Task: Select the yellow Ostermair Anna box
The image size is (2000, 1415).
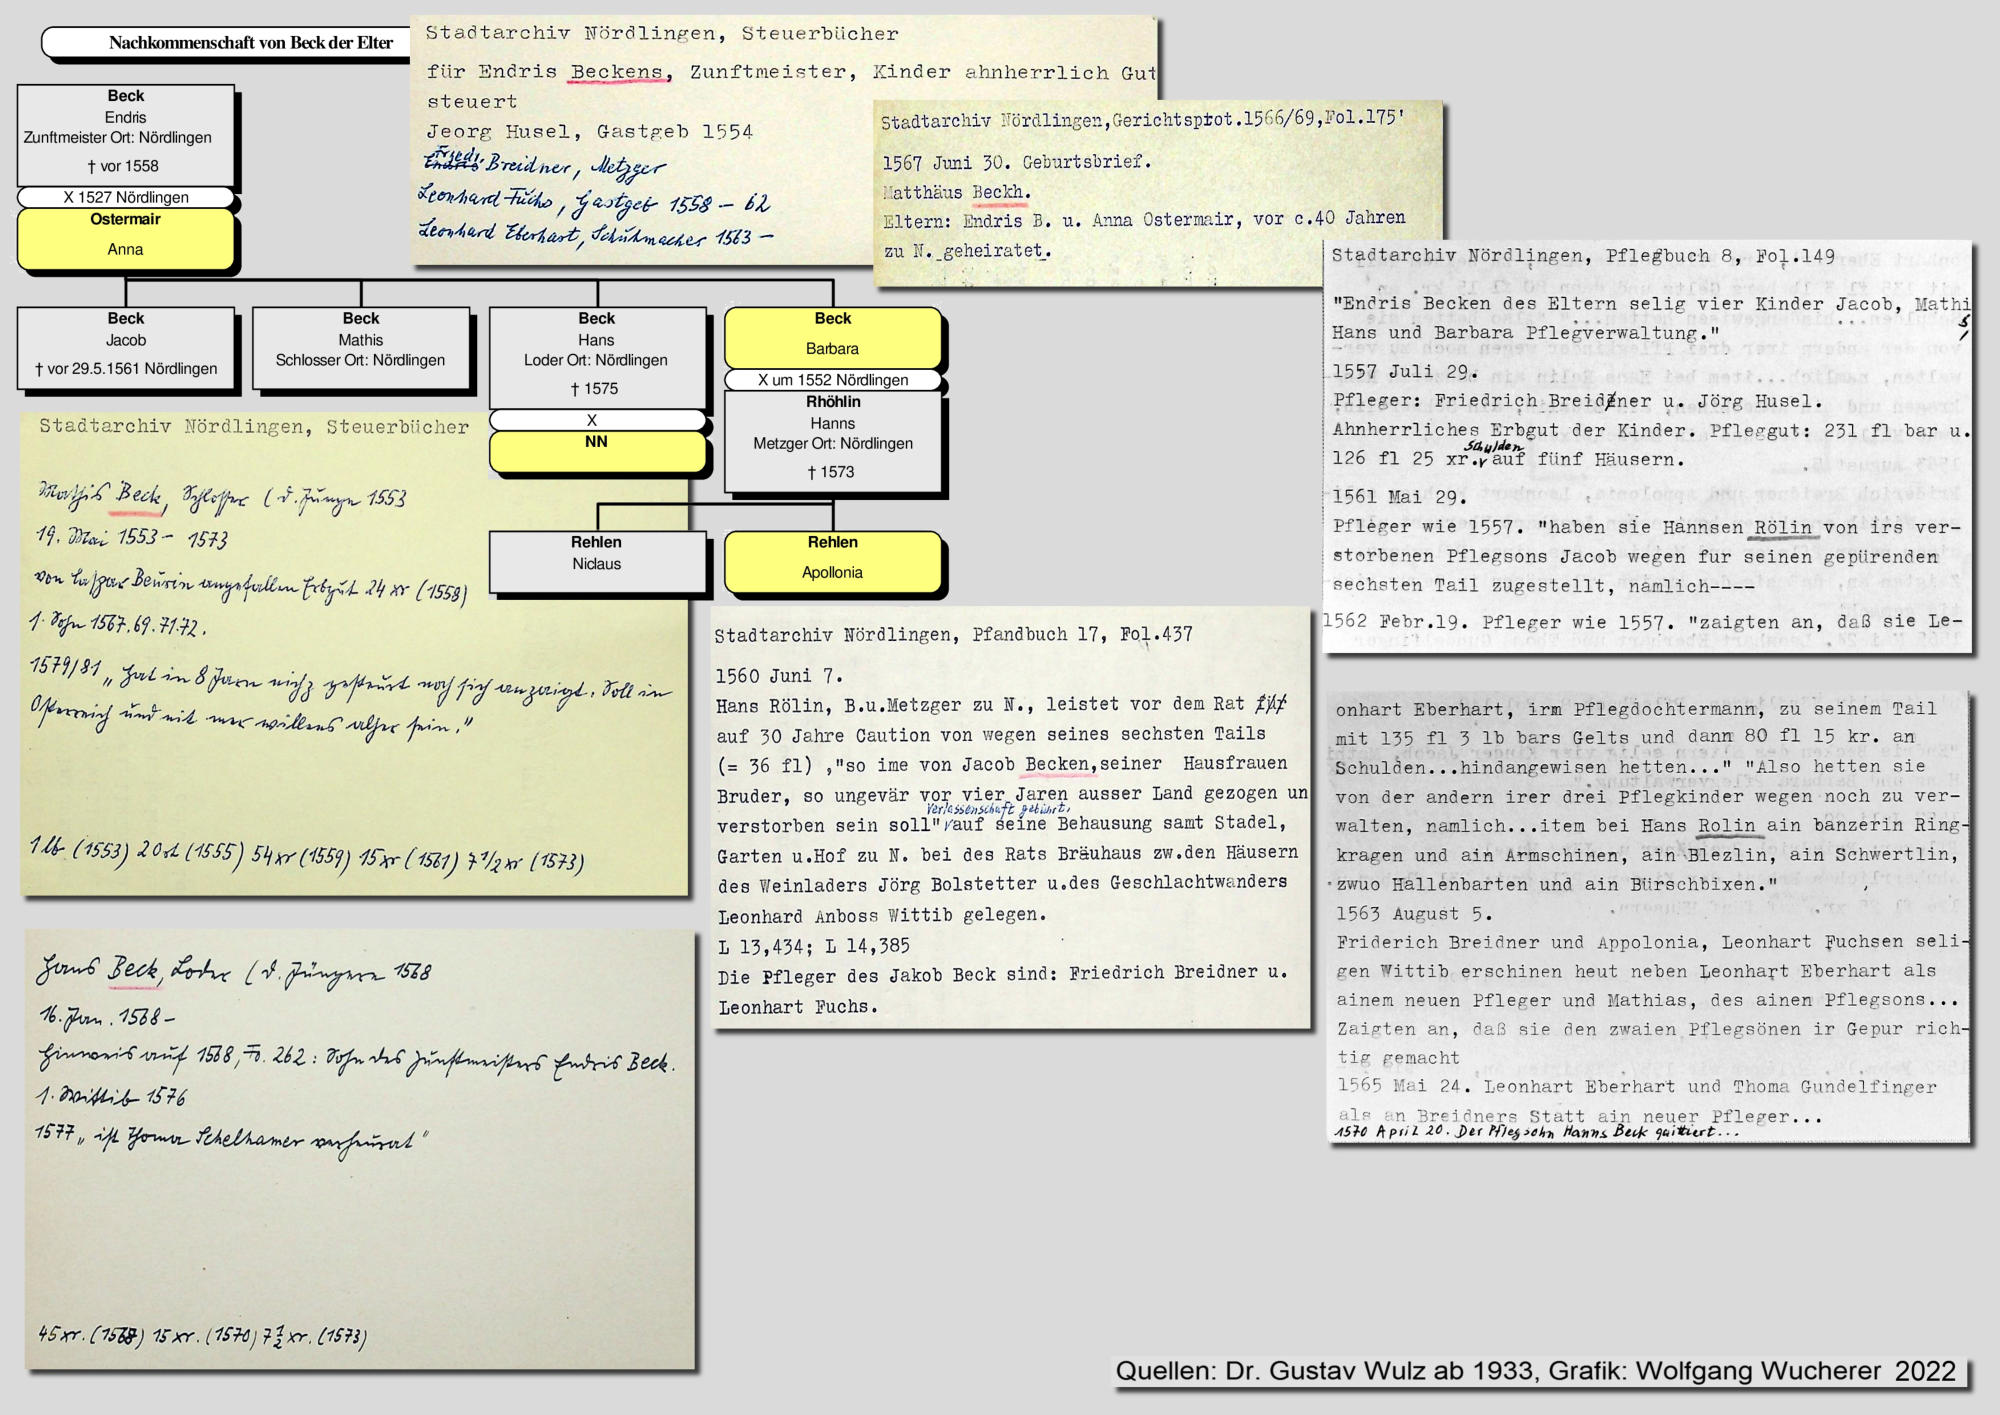Action: (x=125, y=238)
